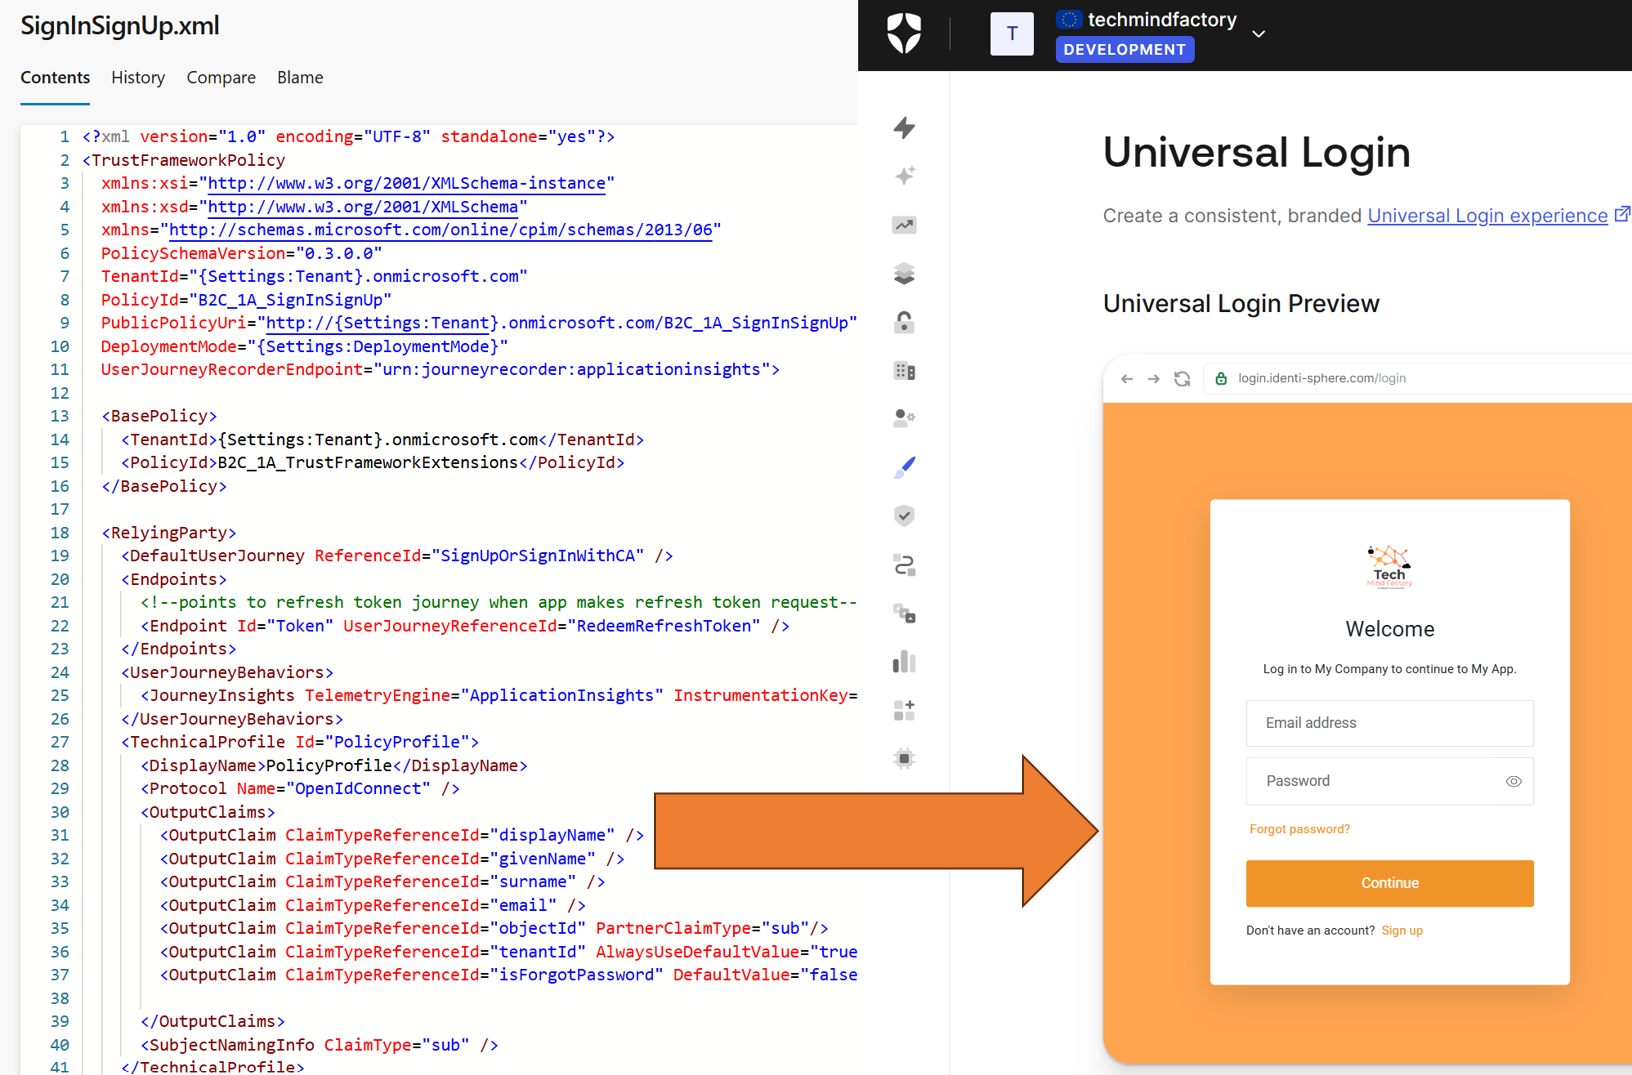Open Applications stacked layers icon

tap(904, 274)
